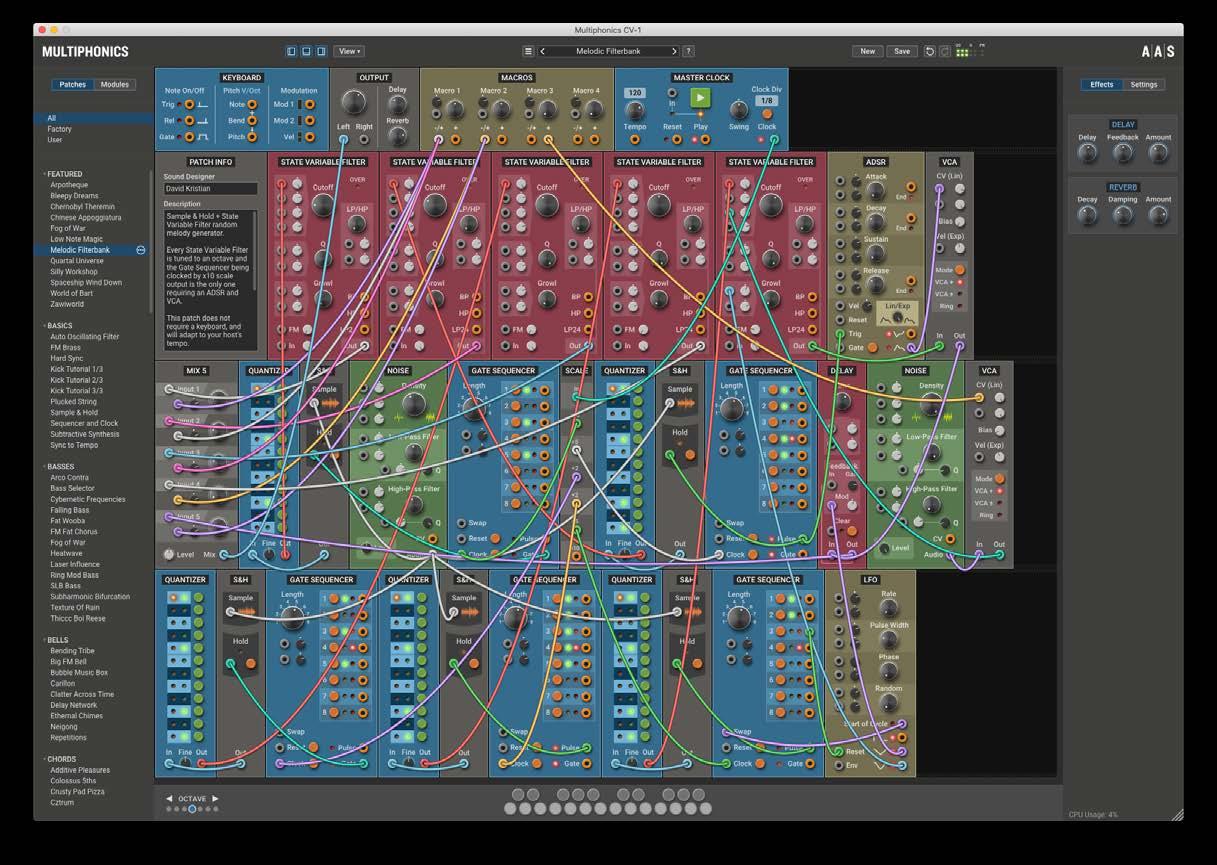This screenshot has width=1217, height=865.
Task: Adjust the Master Clock Swing knob
Action: click(x=738, y=109)
